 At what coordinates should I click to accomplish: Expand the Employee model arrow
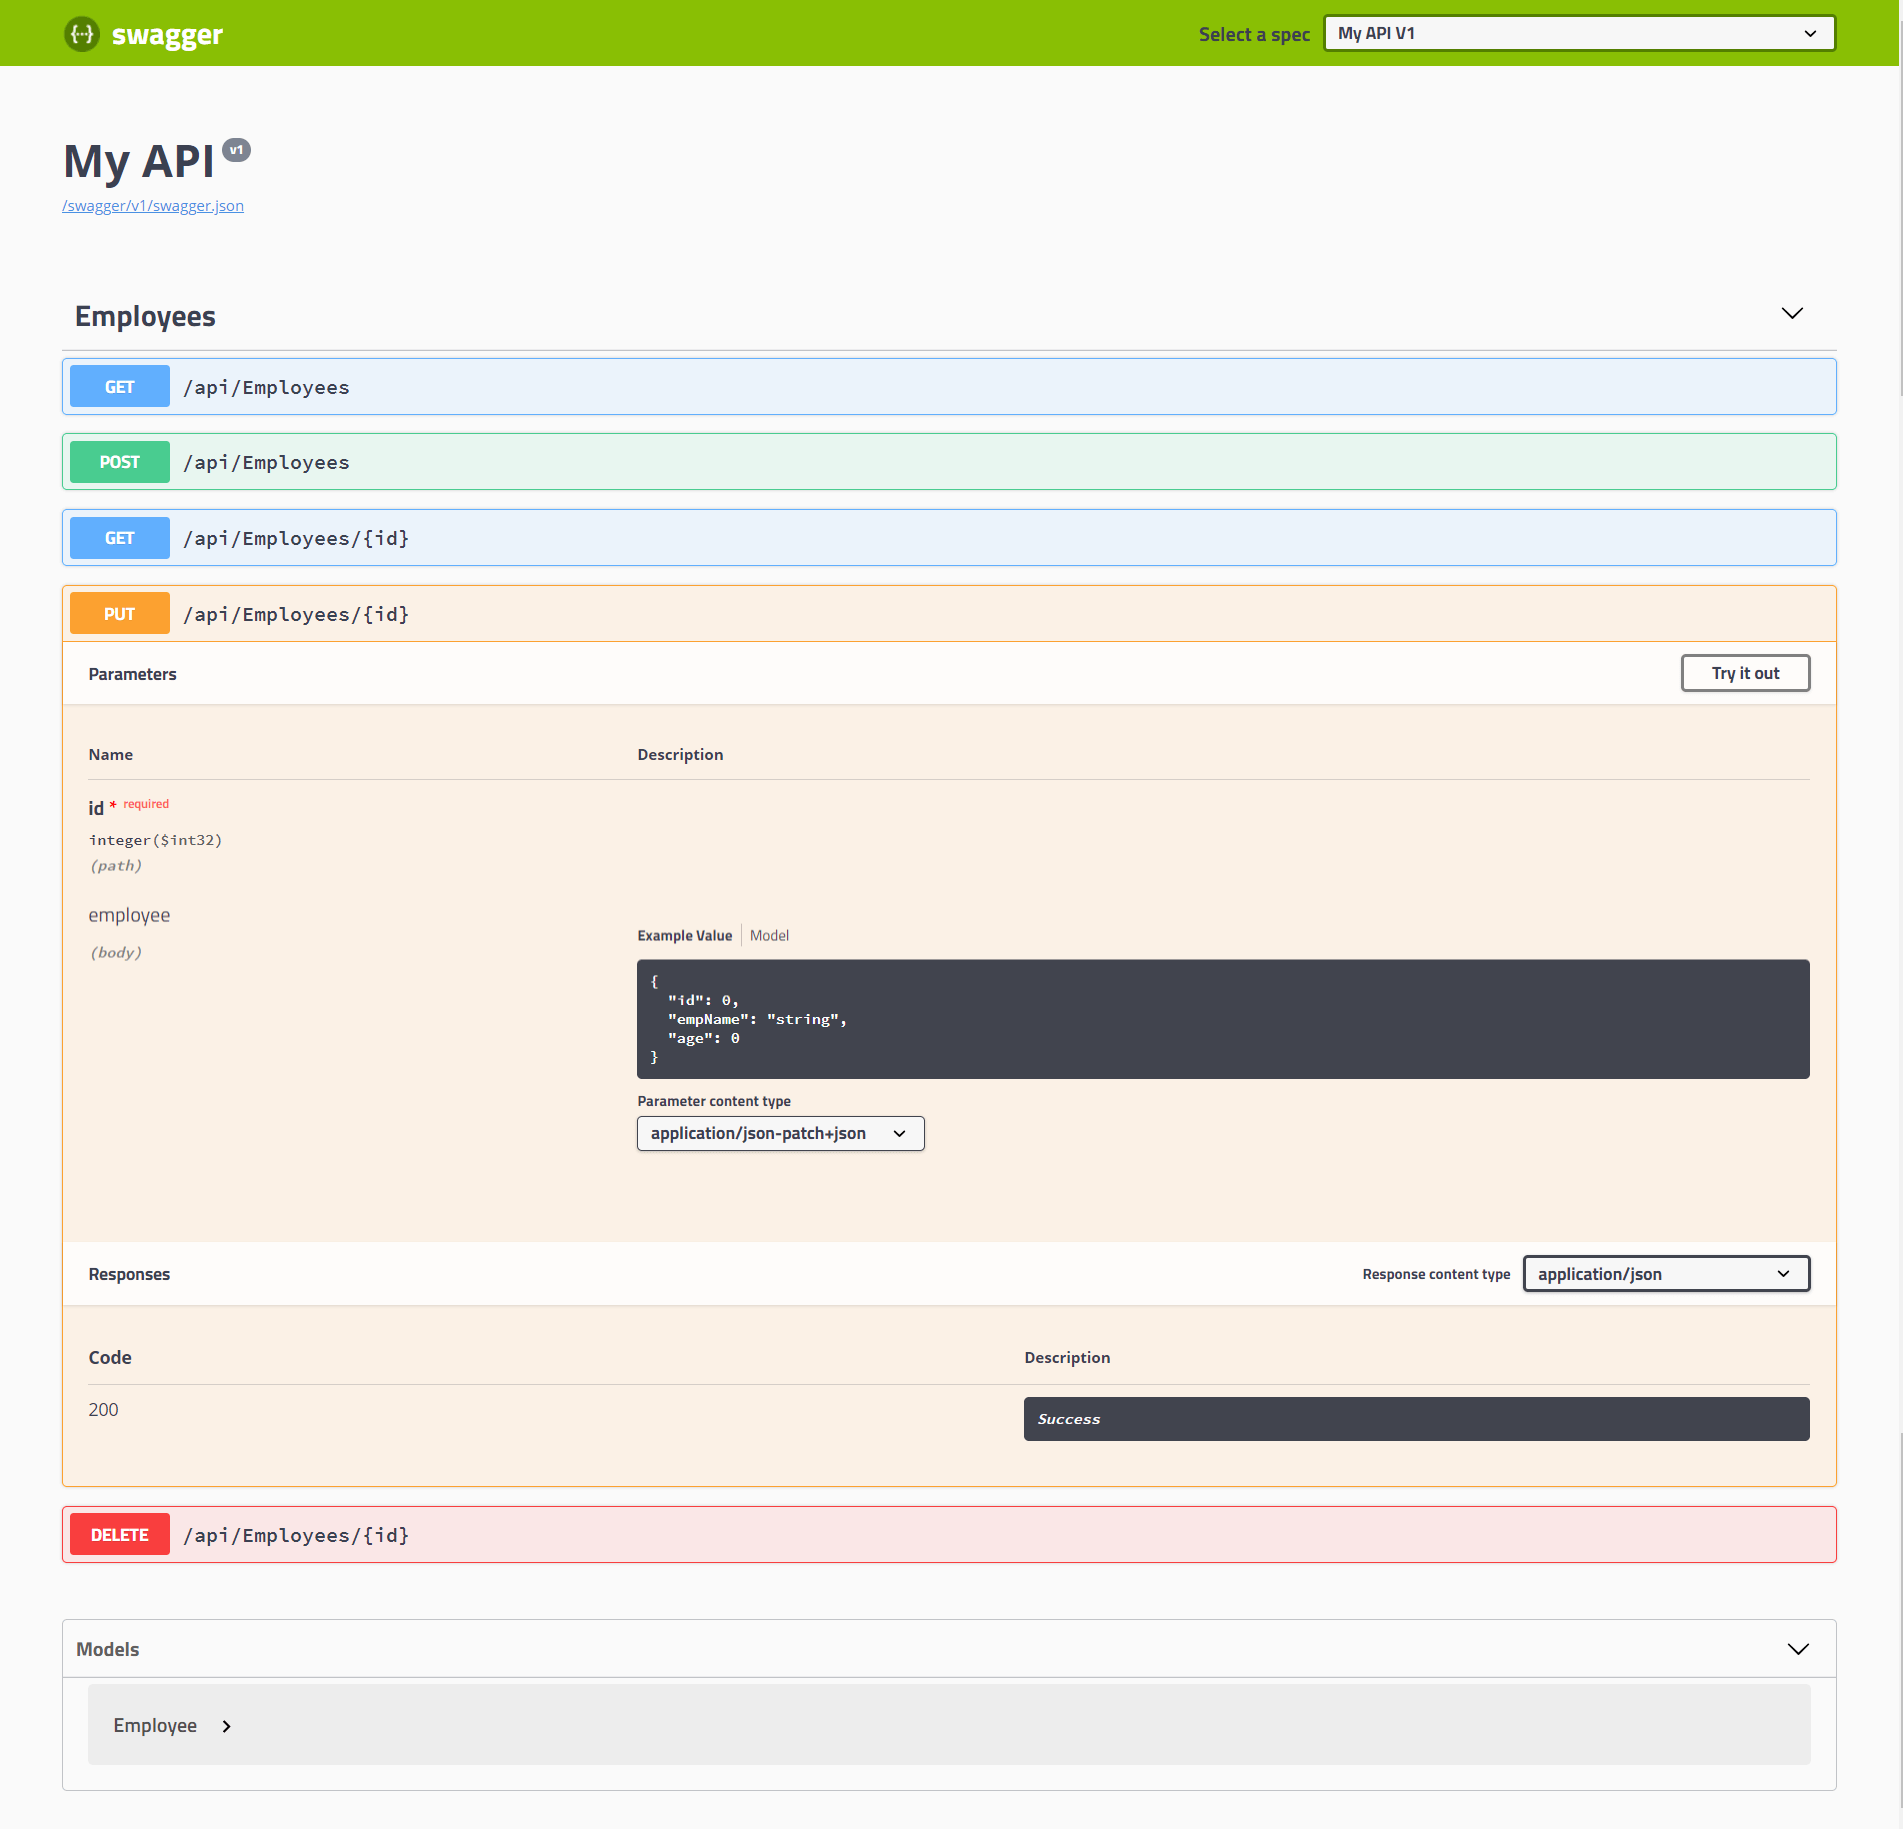tap(227, 1726)
